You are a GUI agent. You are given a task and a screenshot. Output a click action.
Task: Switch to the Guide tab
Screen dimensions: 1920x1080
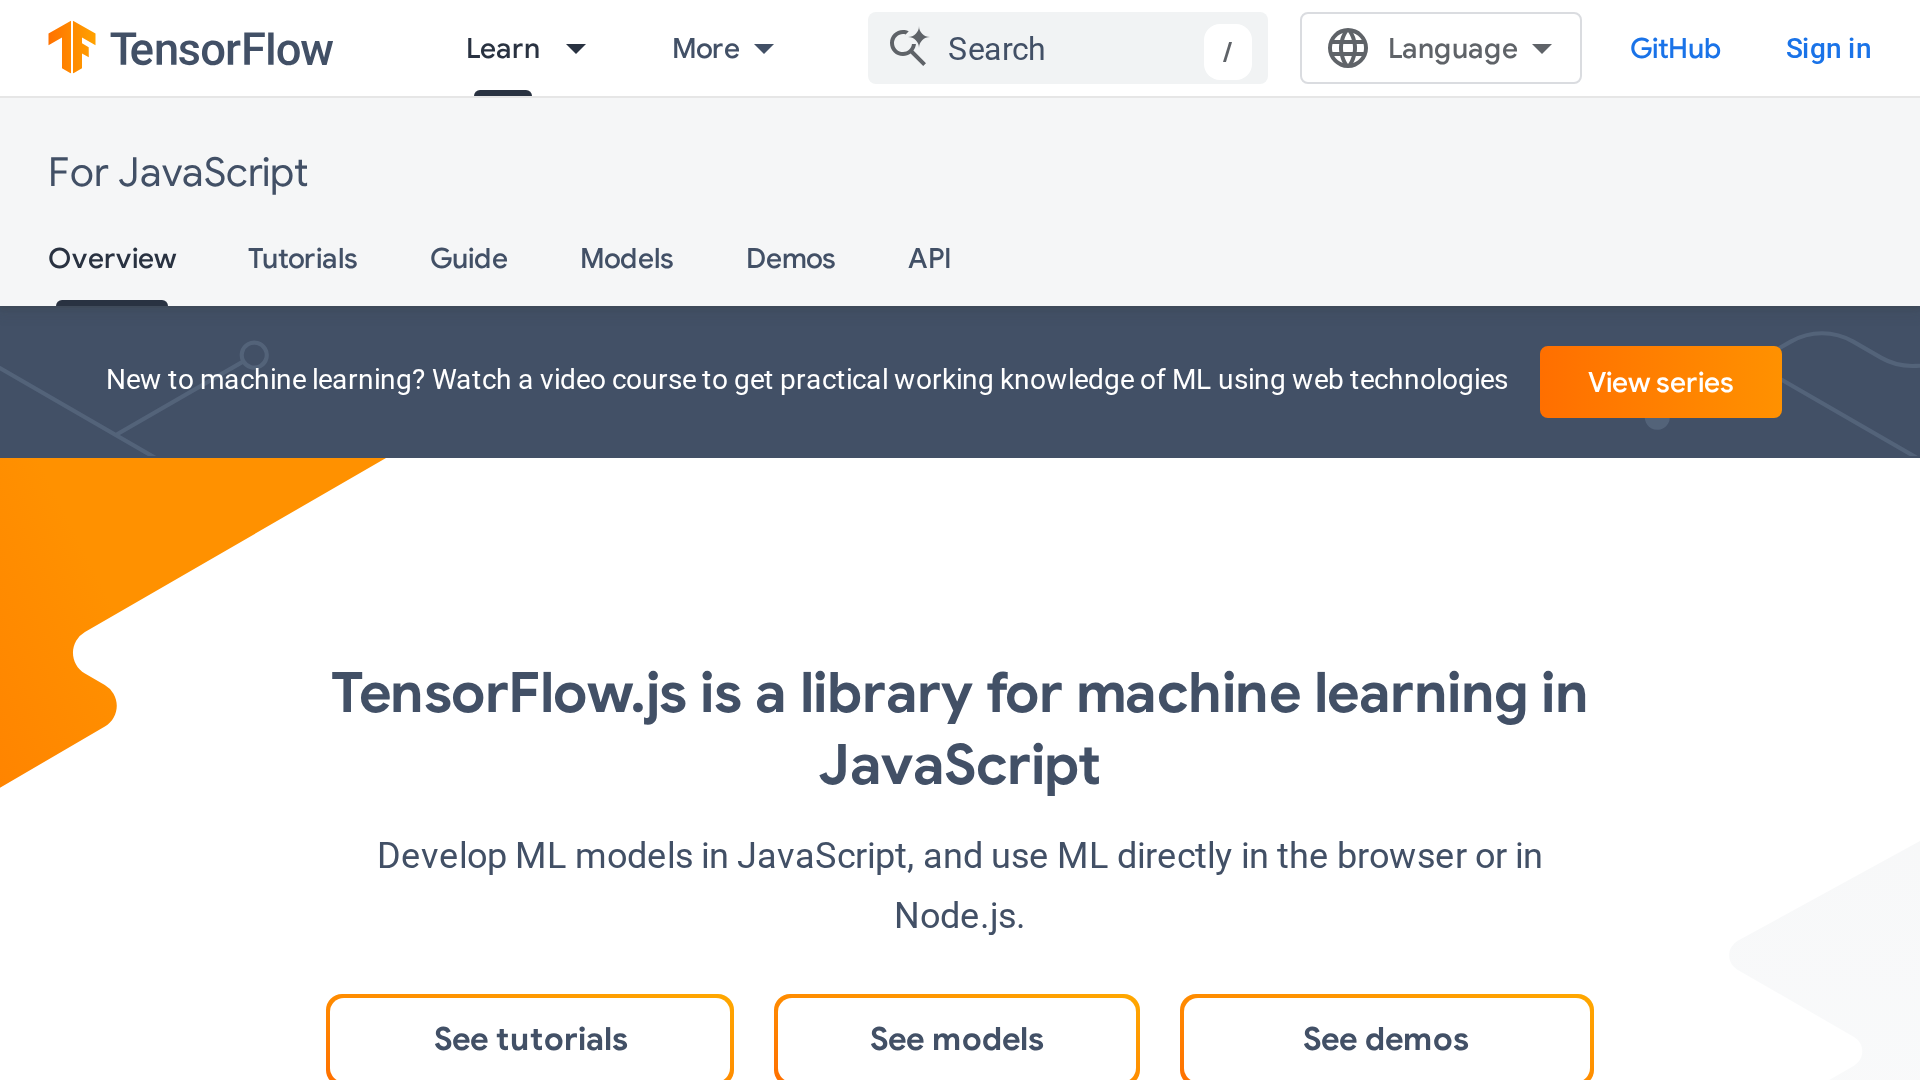pyautogui.click(x=469, y=258)
